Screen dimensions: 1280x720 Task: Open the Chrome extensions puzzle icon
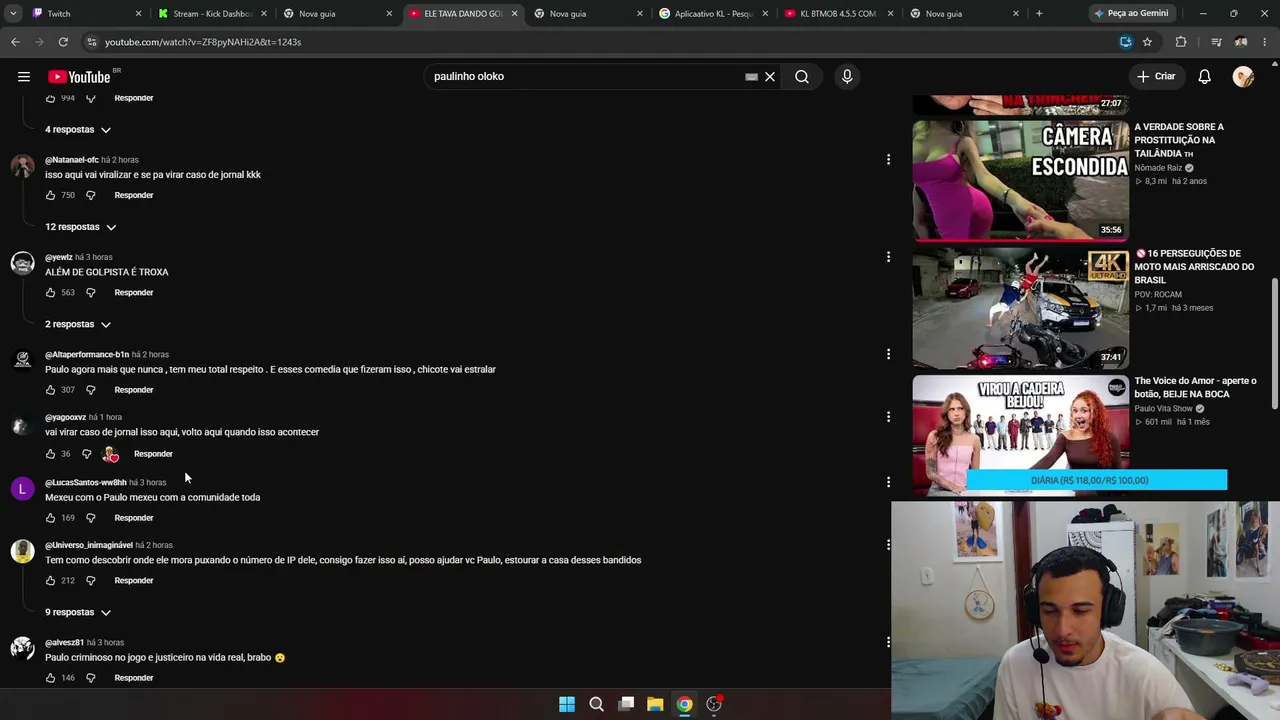[1181, 42]
